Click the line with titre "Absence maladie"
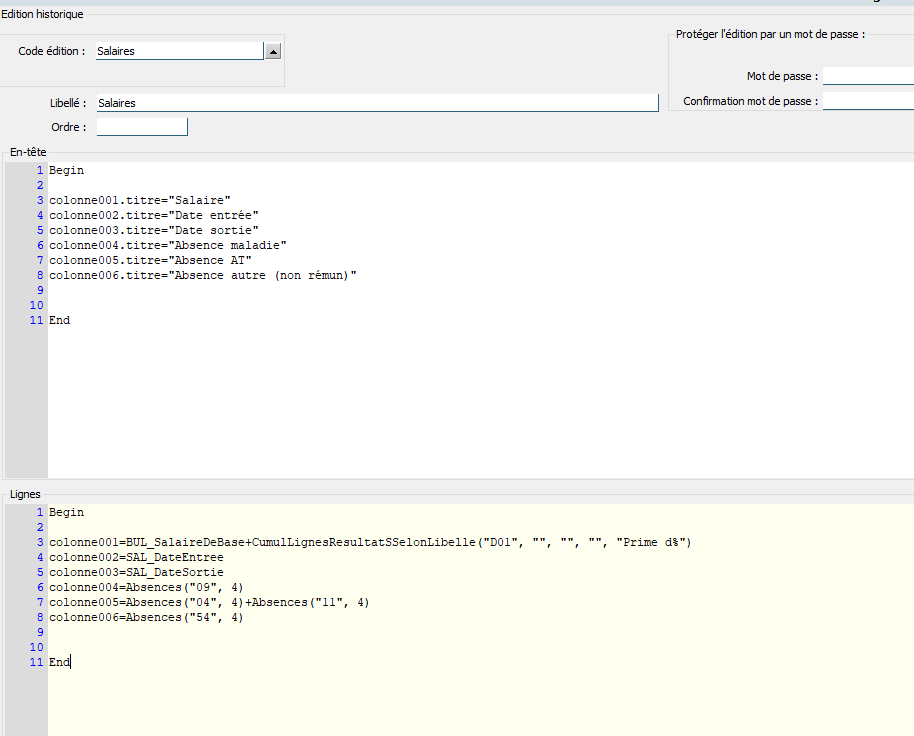The width and height of the screenshot is (914, 736). click(x=168, y=245)
